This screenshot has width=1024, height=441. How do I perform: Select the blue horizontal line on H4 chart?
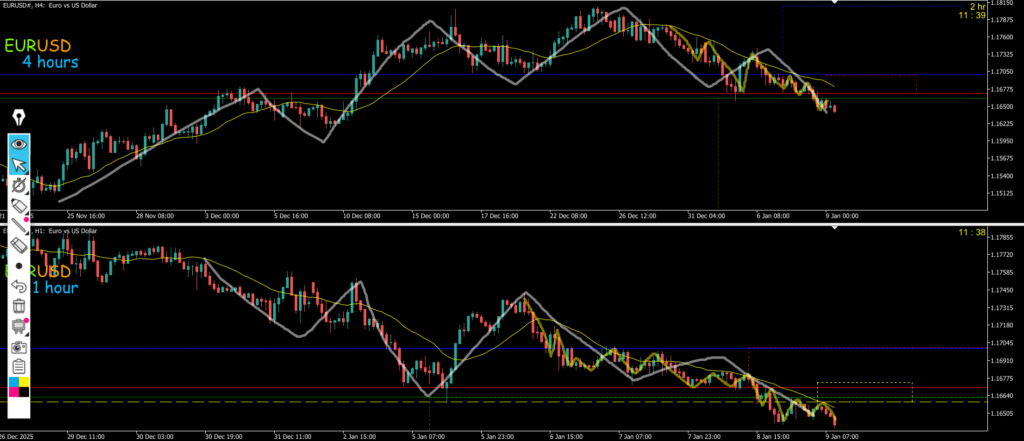(400, 75)
